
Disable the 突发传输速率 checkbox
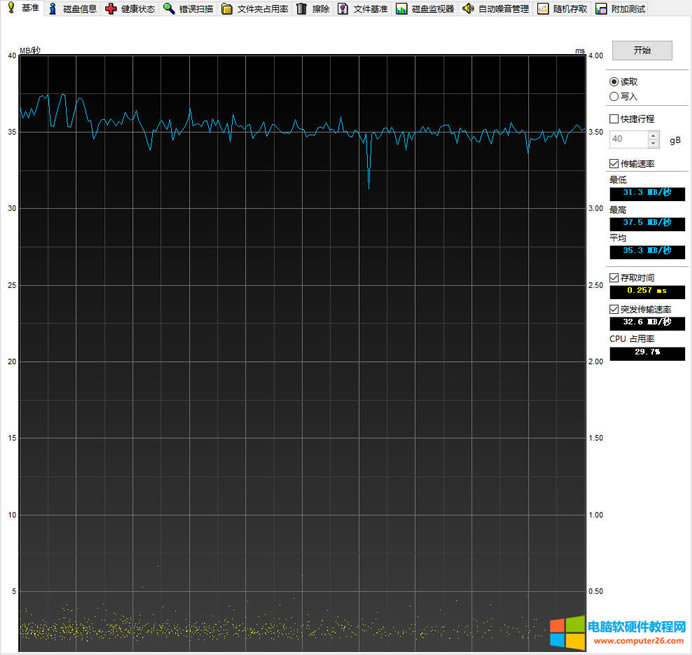click(615, 309)
